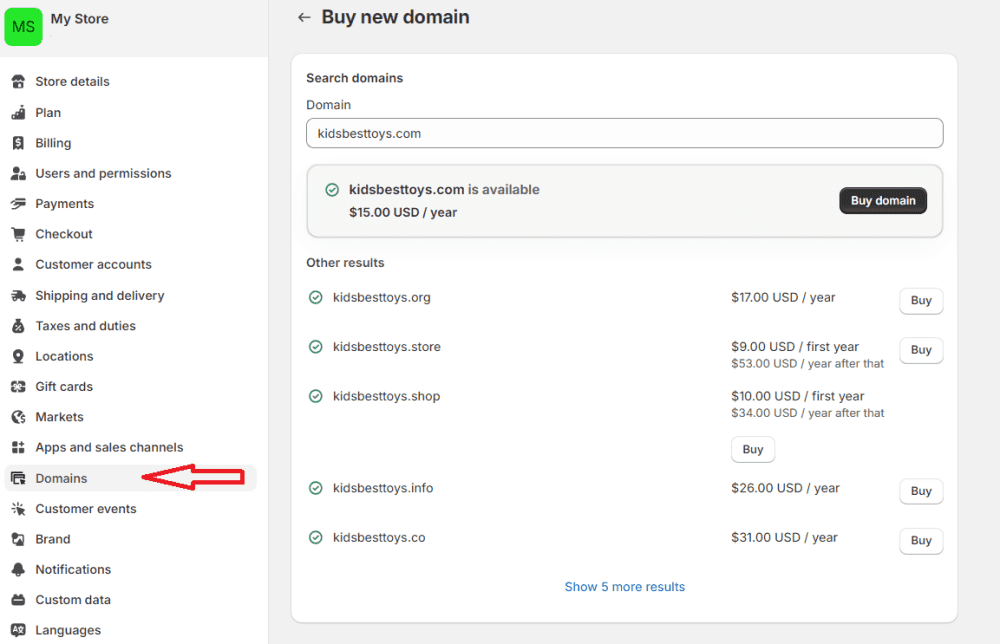This screenshot has height=644, width=1000.
Task: Click the Notifications bell icon
Action: click(x=17, y=569)
